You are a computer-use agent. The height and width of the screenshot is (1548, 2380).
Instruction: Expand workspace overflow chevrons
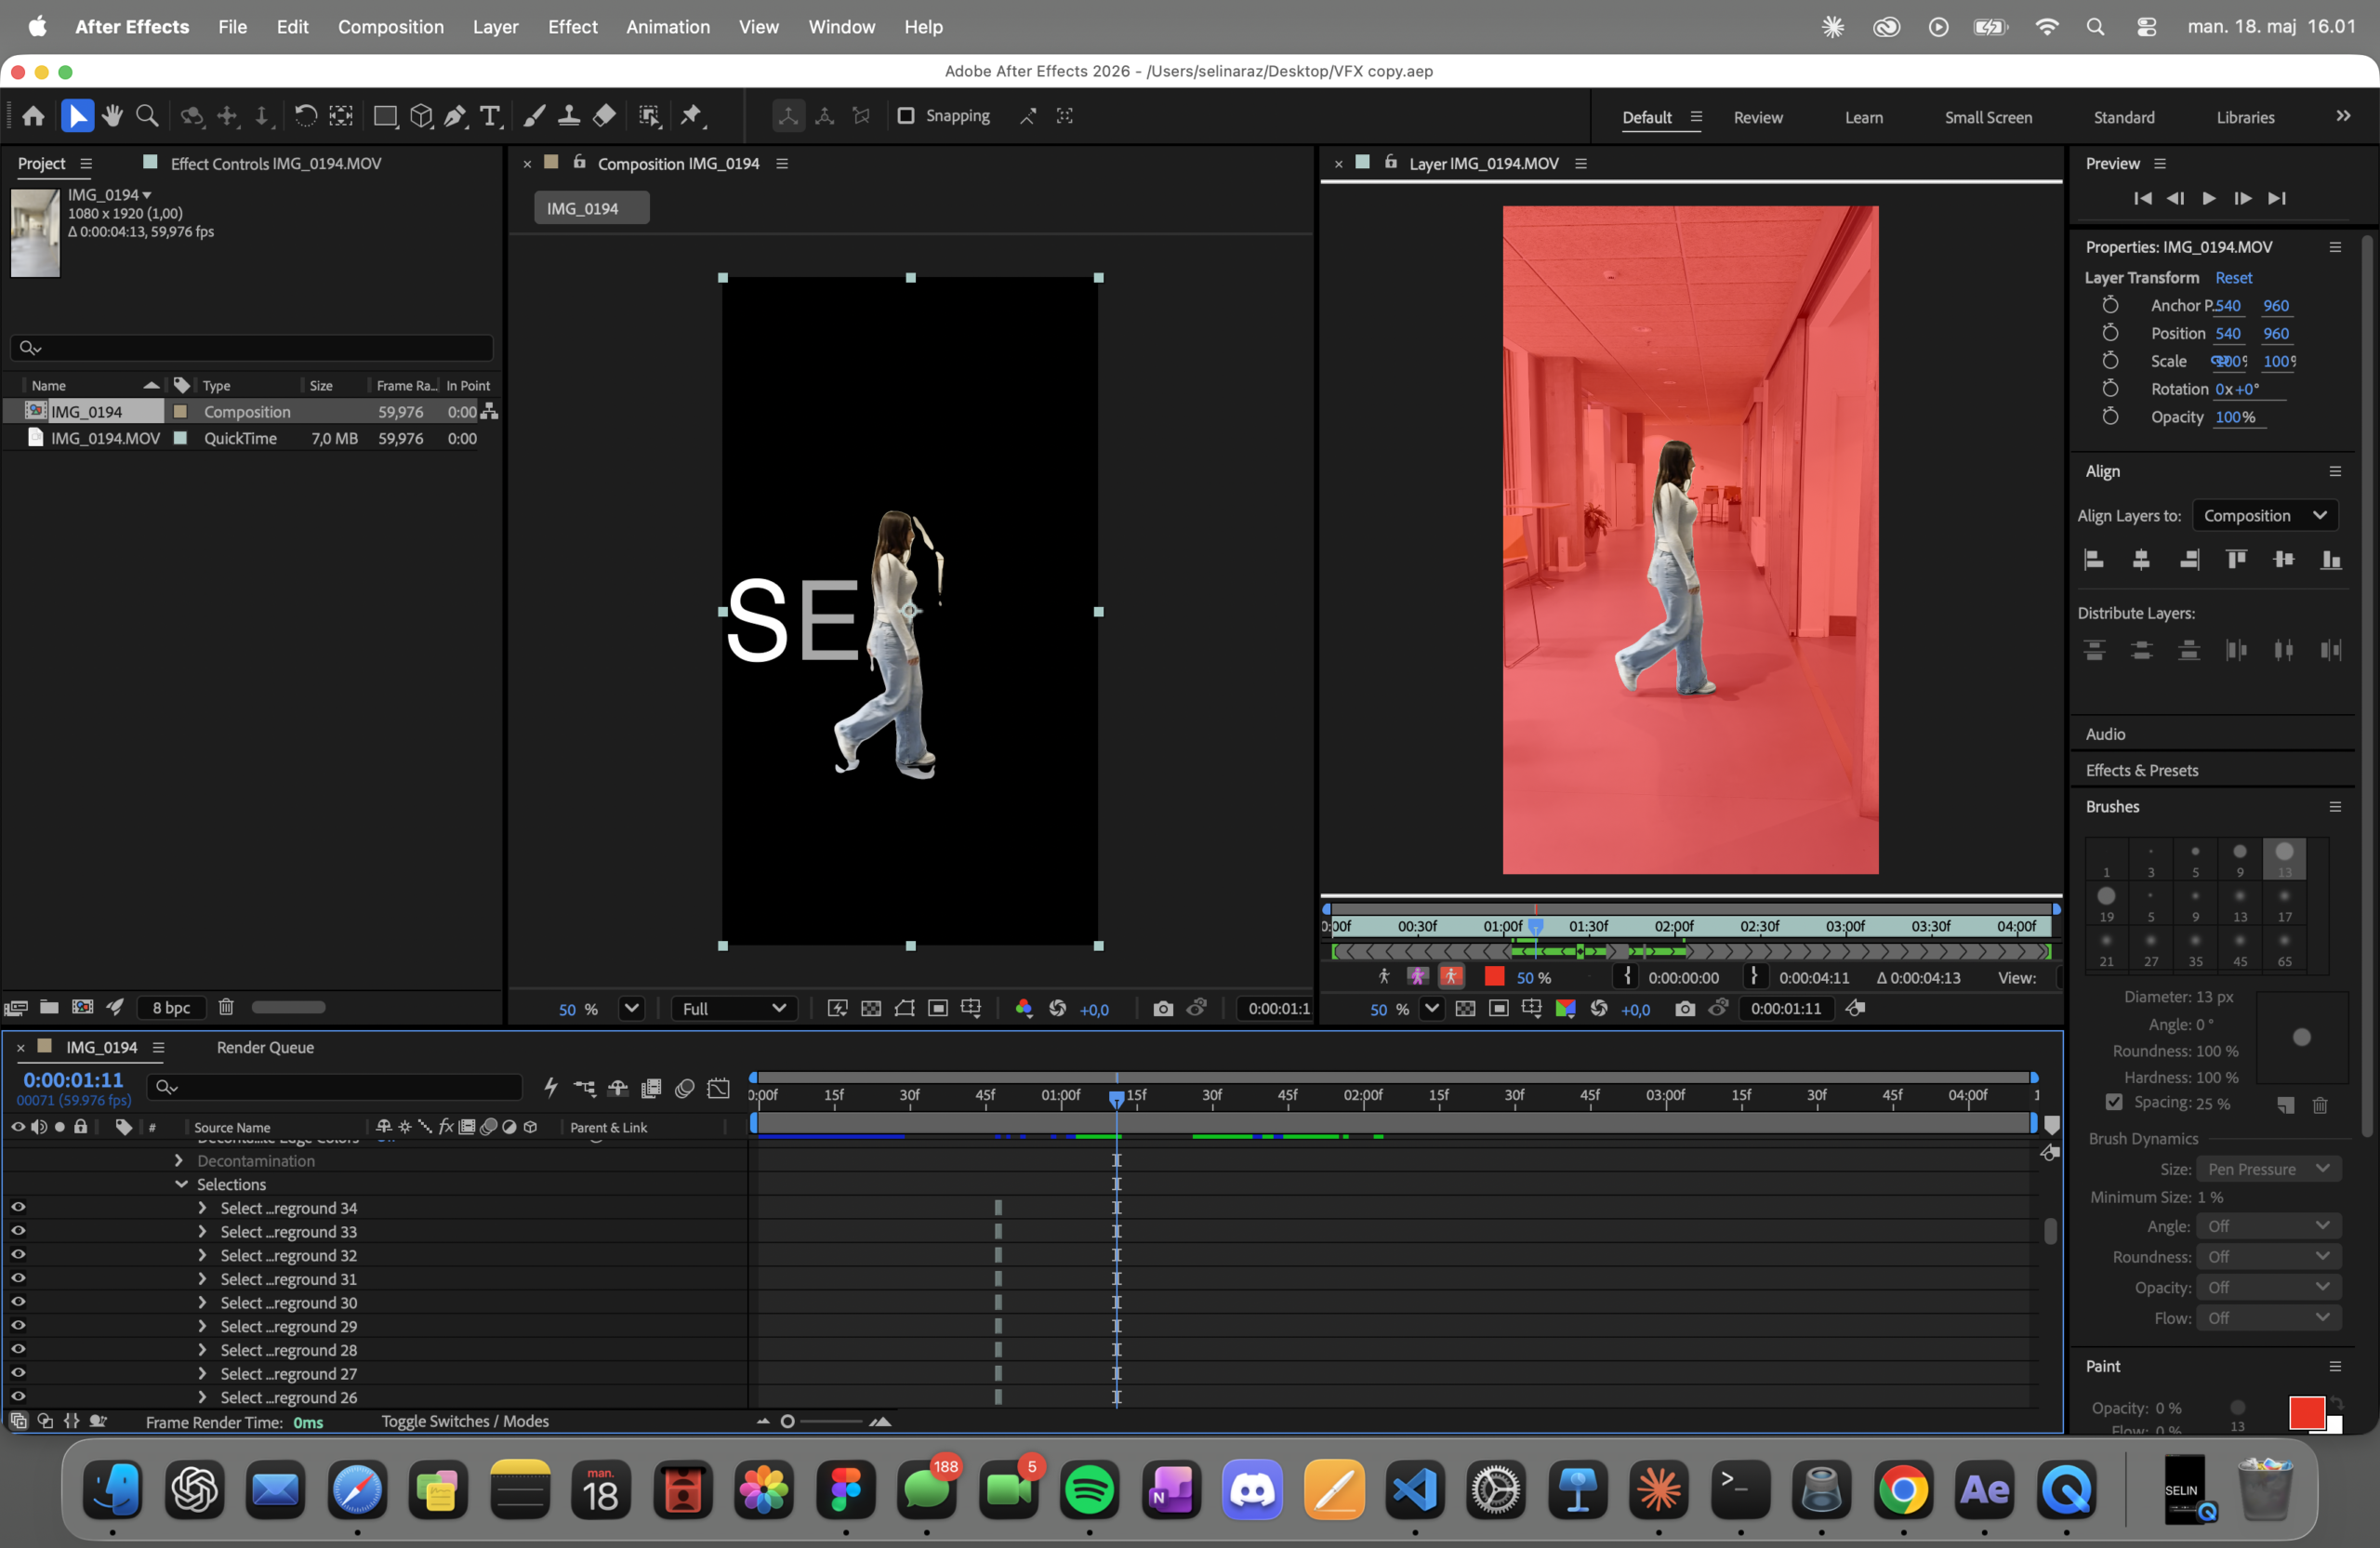pos(2343,116)
